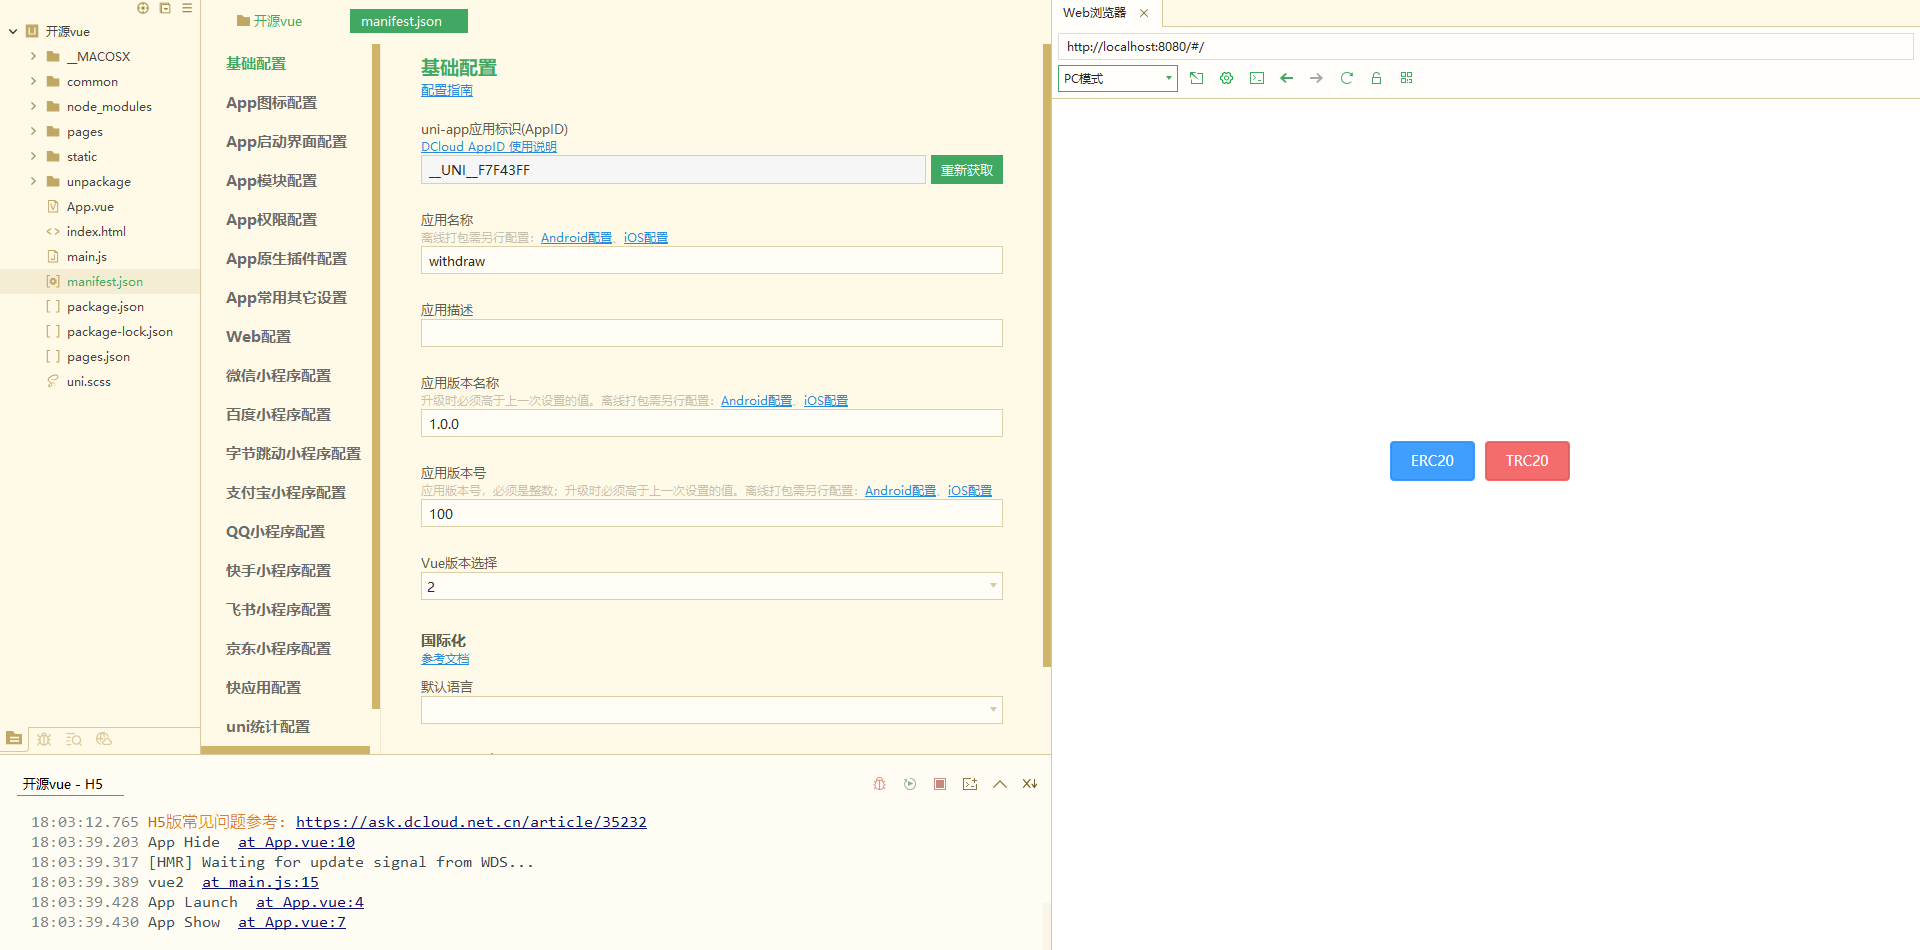The height and width of the screenshot is (950, 1920).
Task: Click the browser refresh icon
Action: (1346, 78)
